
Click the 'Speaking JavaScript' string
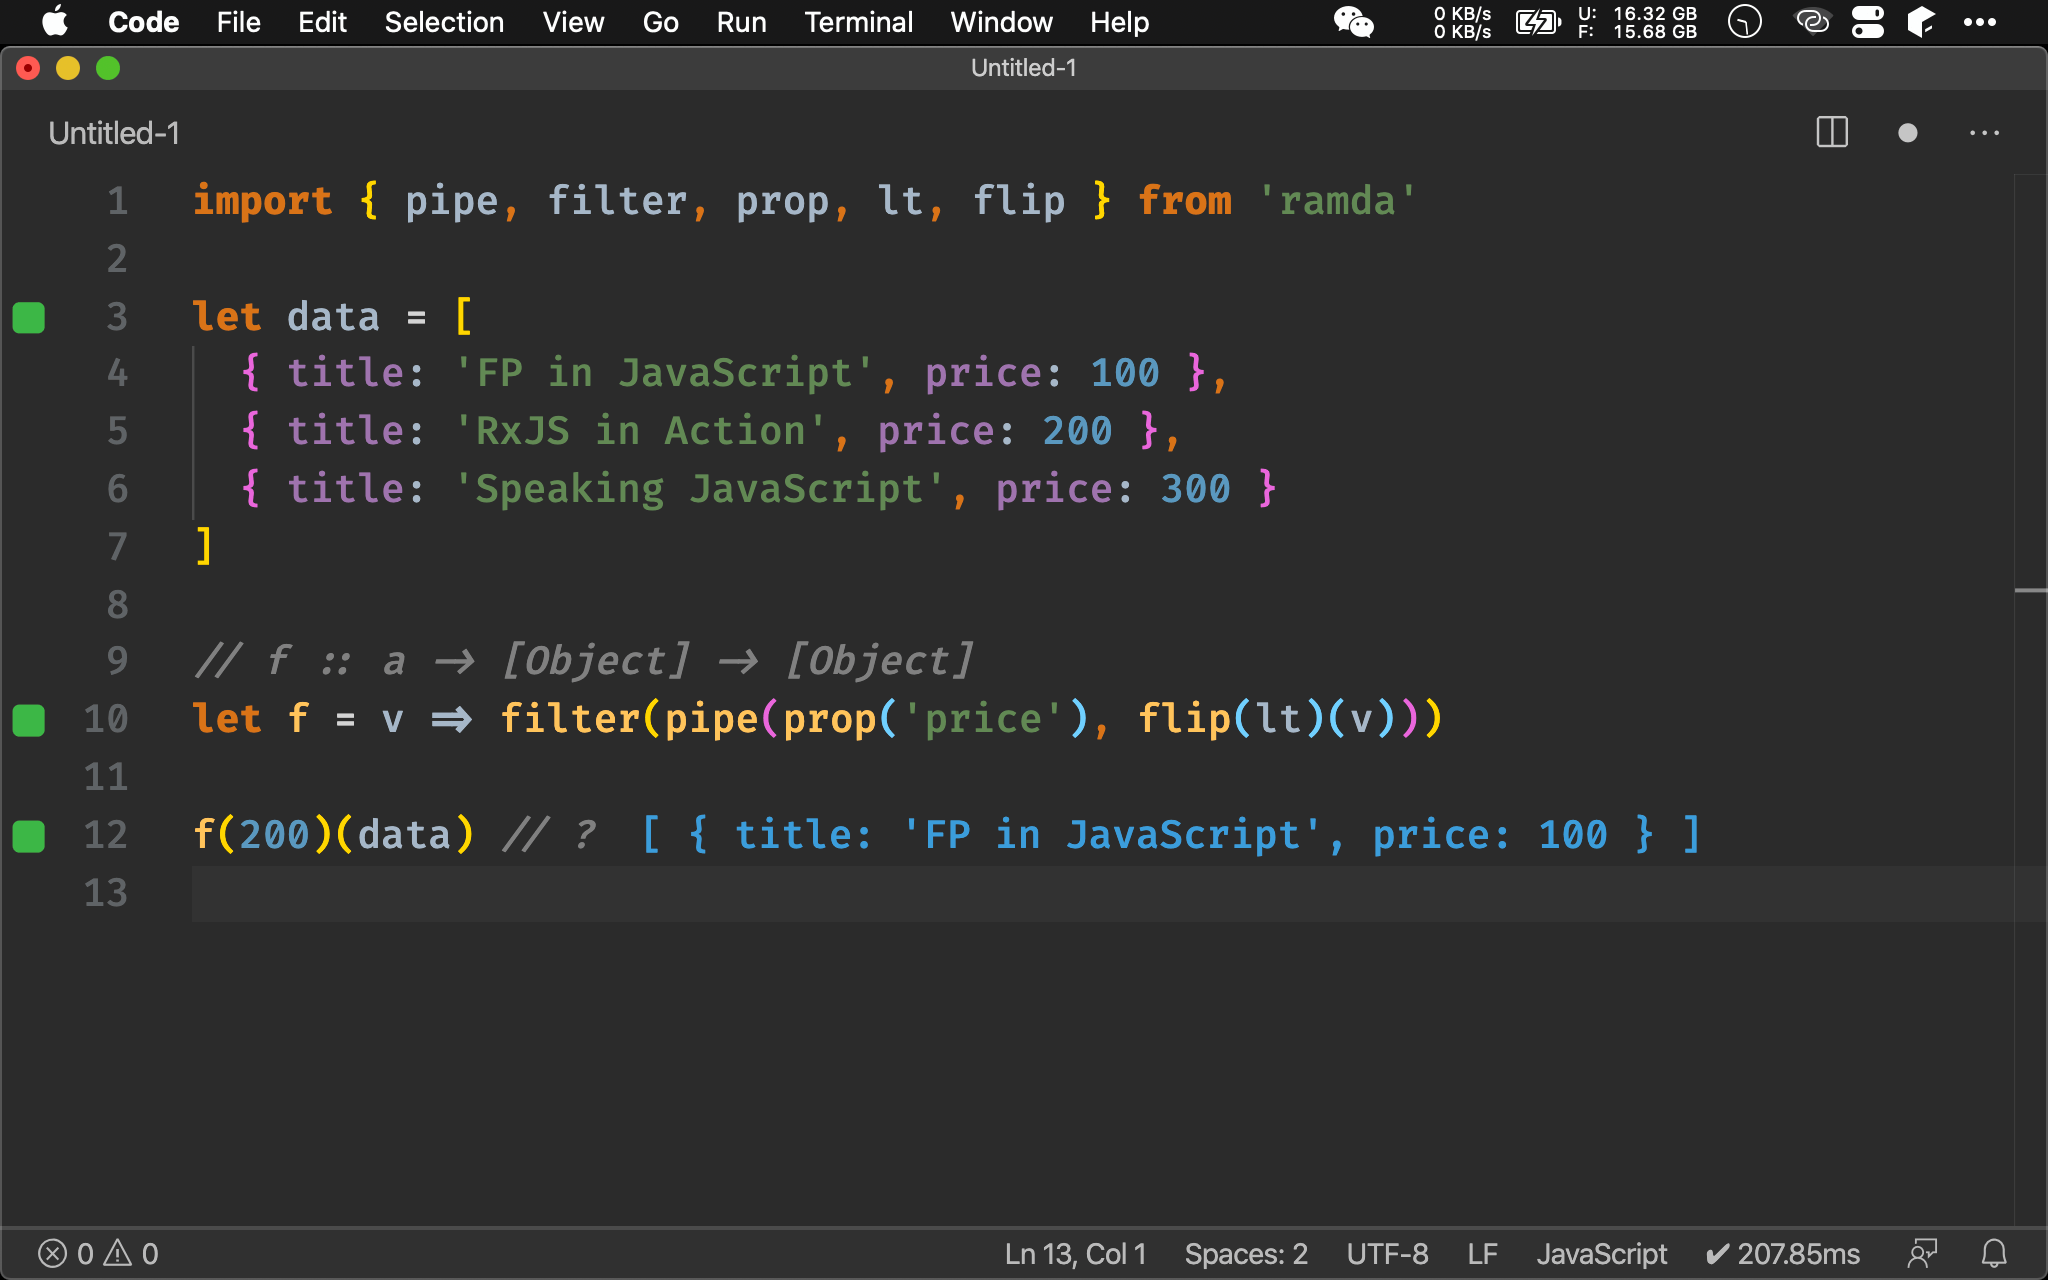point(699,489)
